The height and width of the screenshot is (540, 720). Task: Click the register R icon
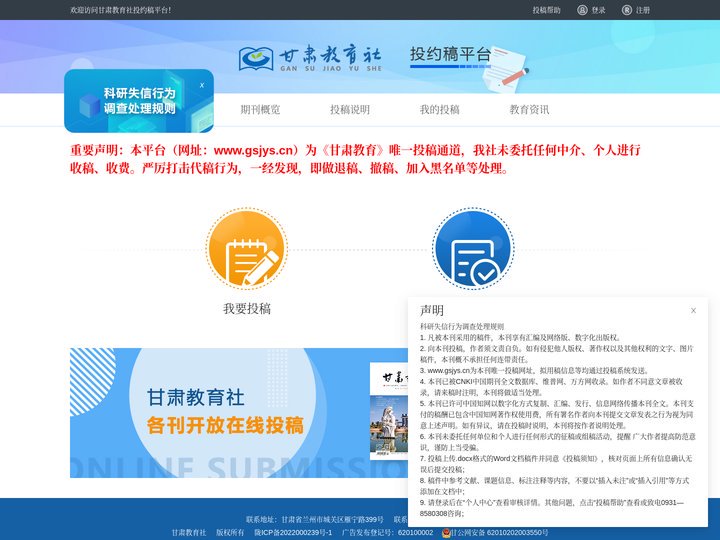[x=627, y=10]
